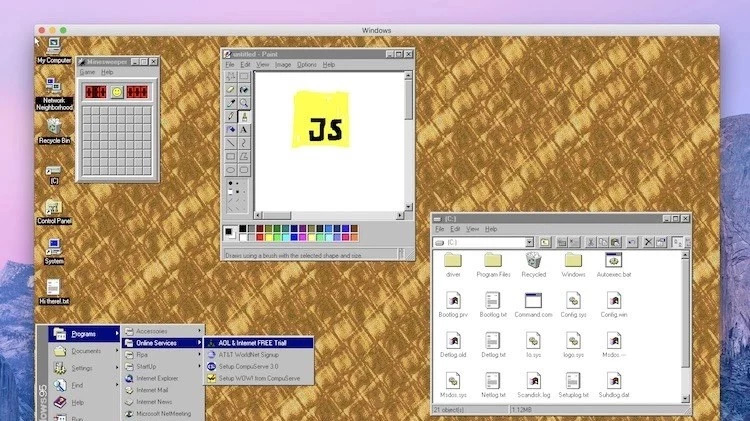Open the View menu in C: window
Viewport: 750px width, 421px height.
point(473,229)
